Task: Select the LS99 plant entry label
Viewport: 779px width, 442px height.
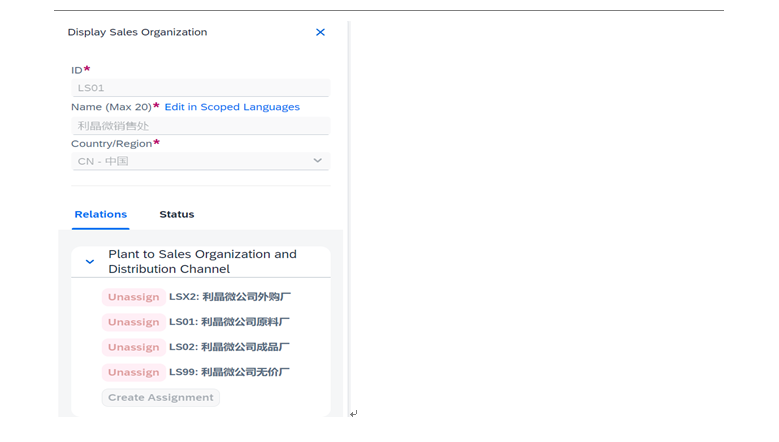Action: click(x=230, y=372)
